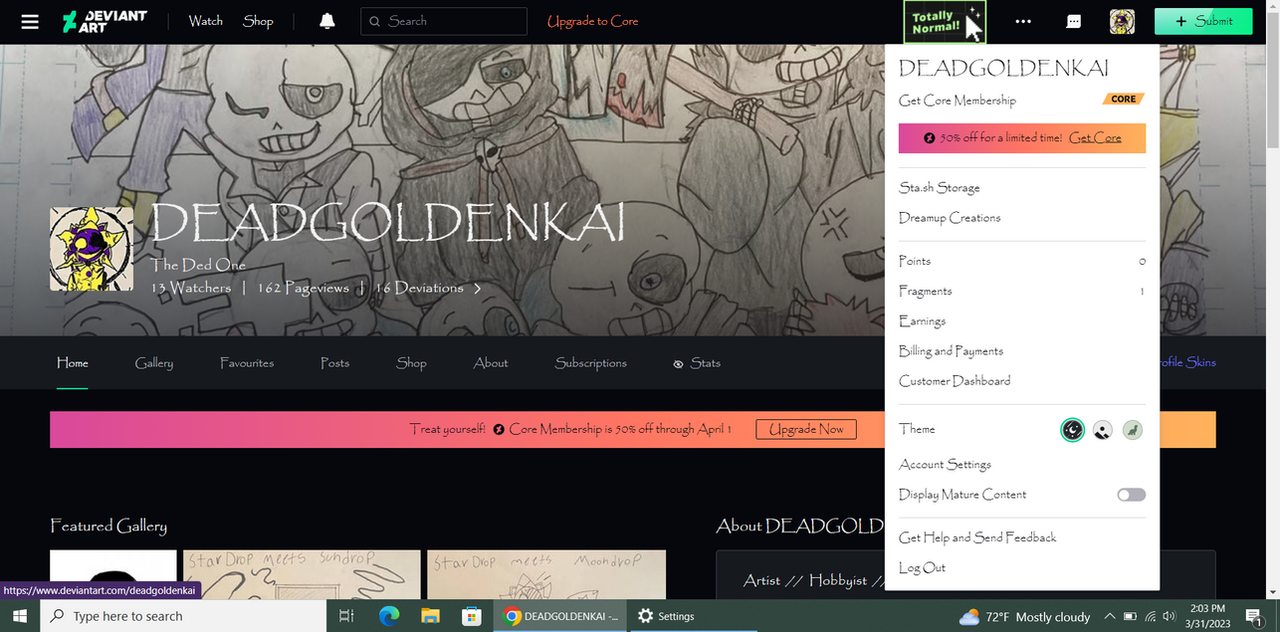Focus the DeviantArt search field
Screen dimensions: 1280x632
tap(443, 21)
